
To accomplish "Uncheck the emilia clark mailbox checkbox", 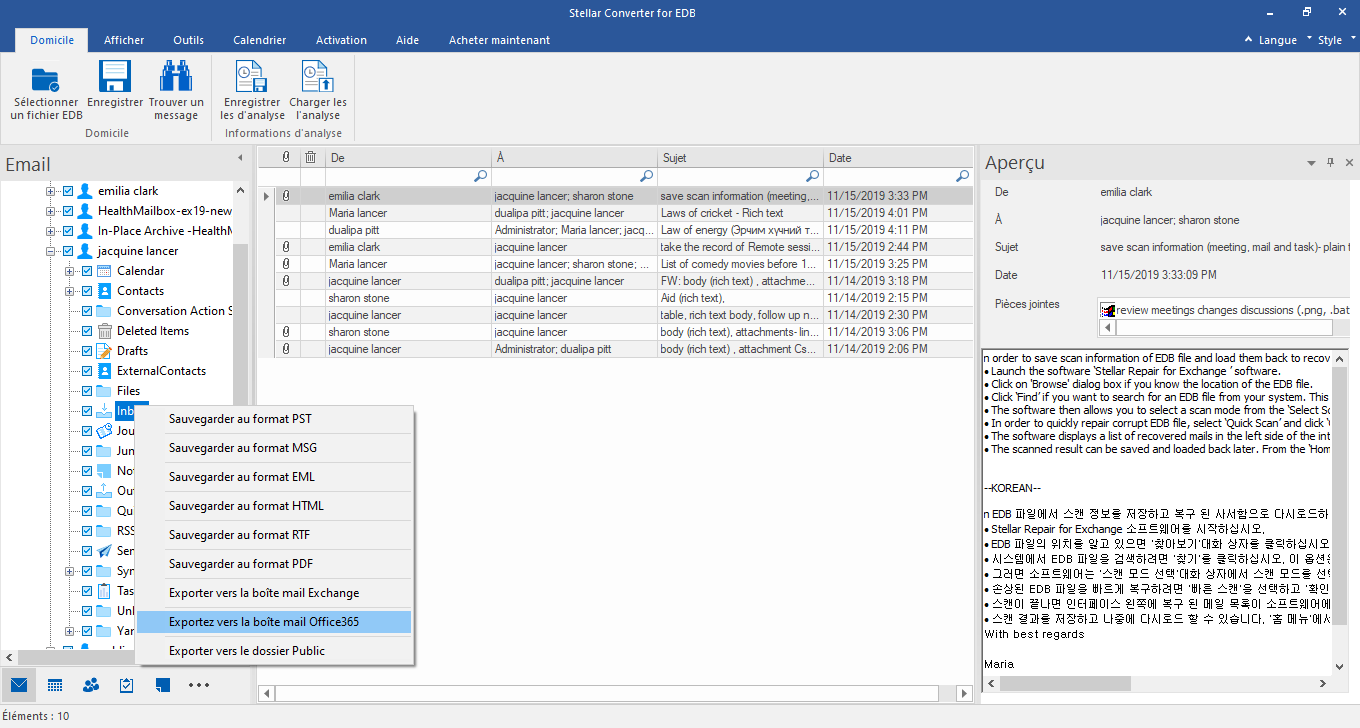I will (x=68, y=191).
